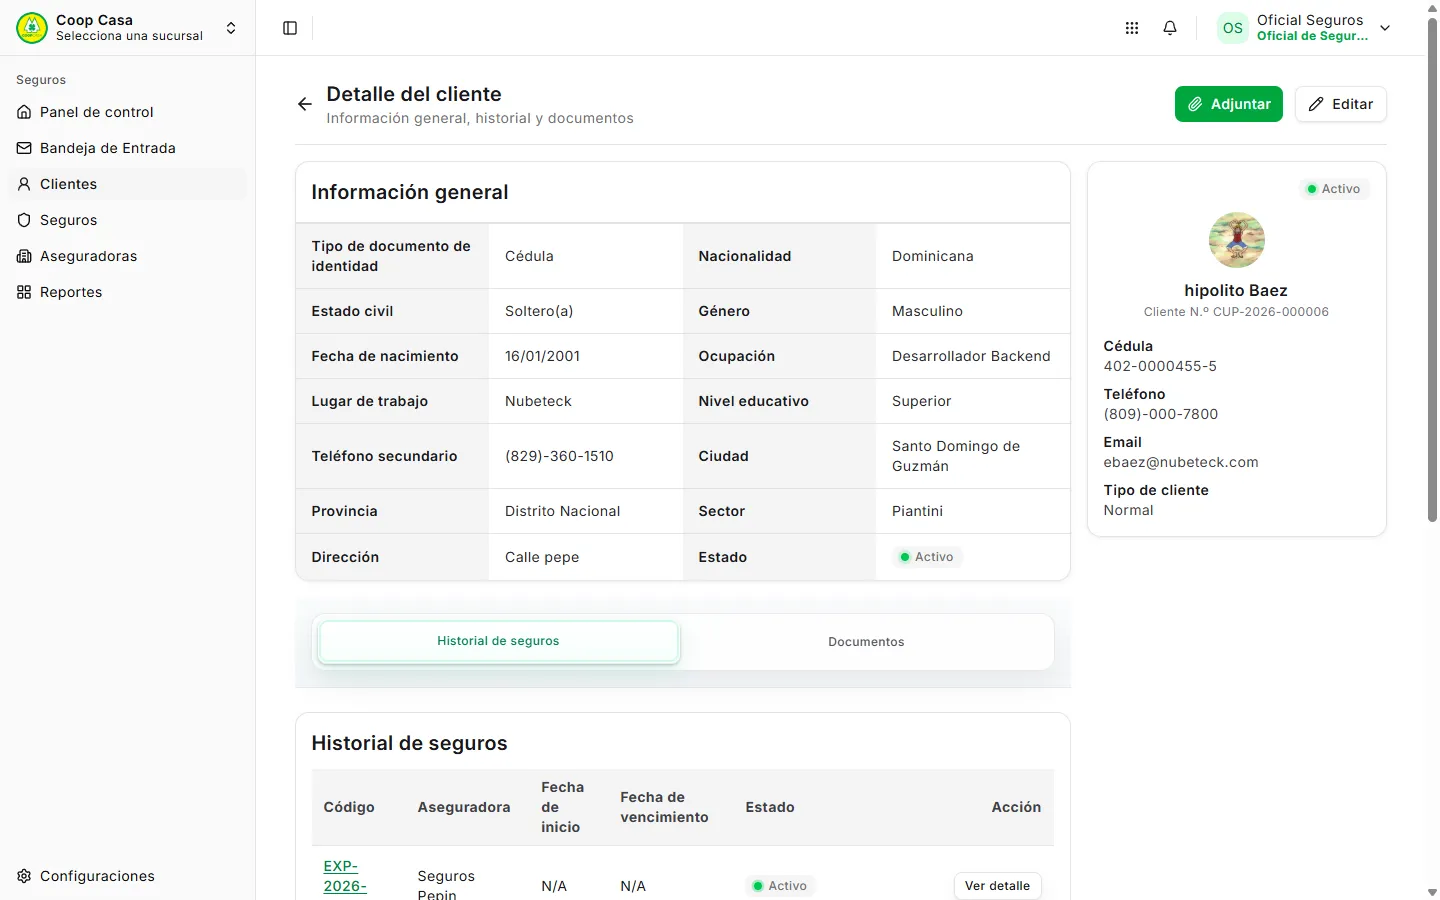Click hipolito Baez profile photo

coord(1237,240)
